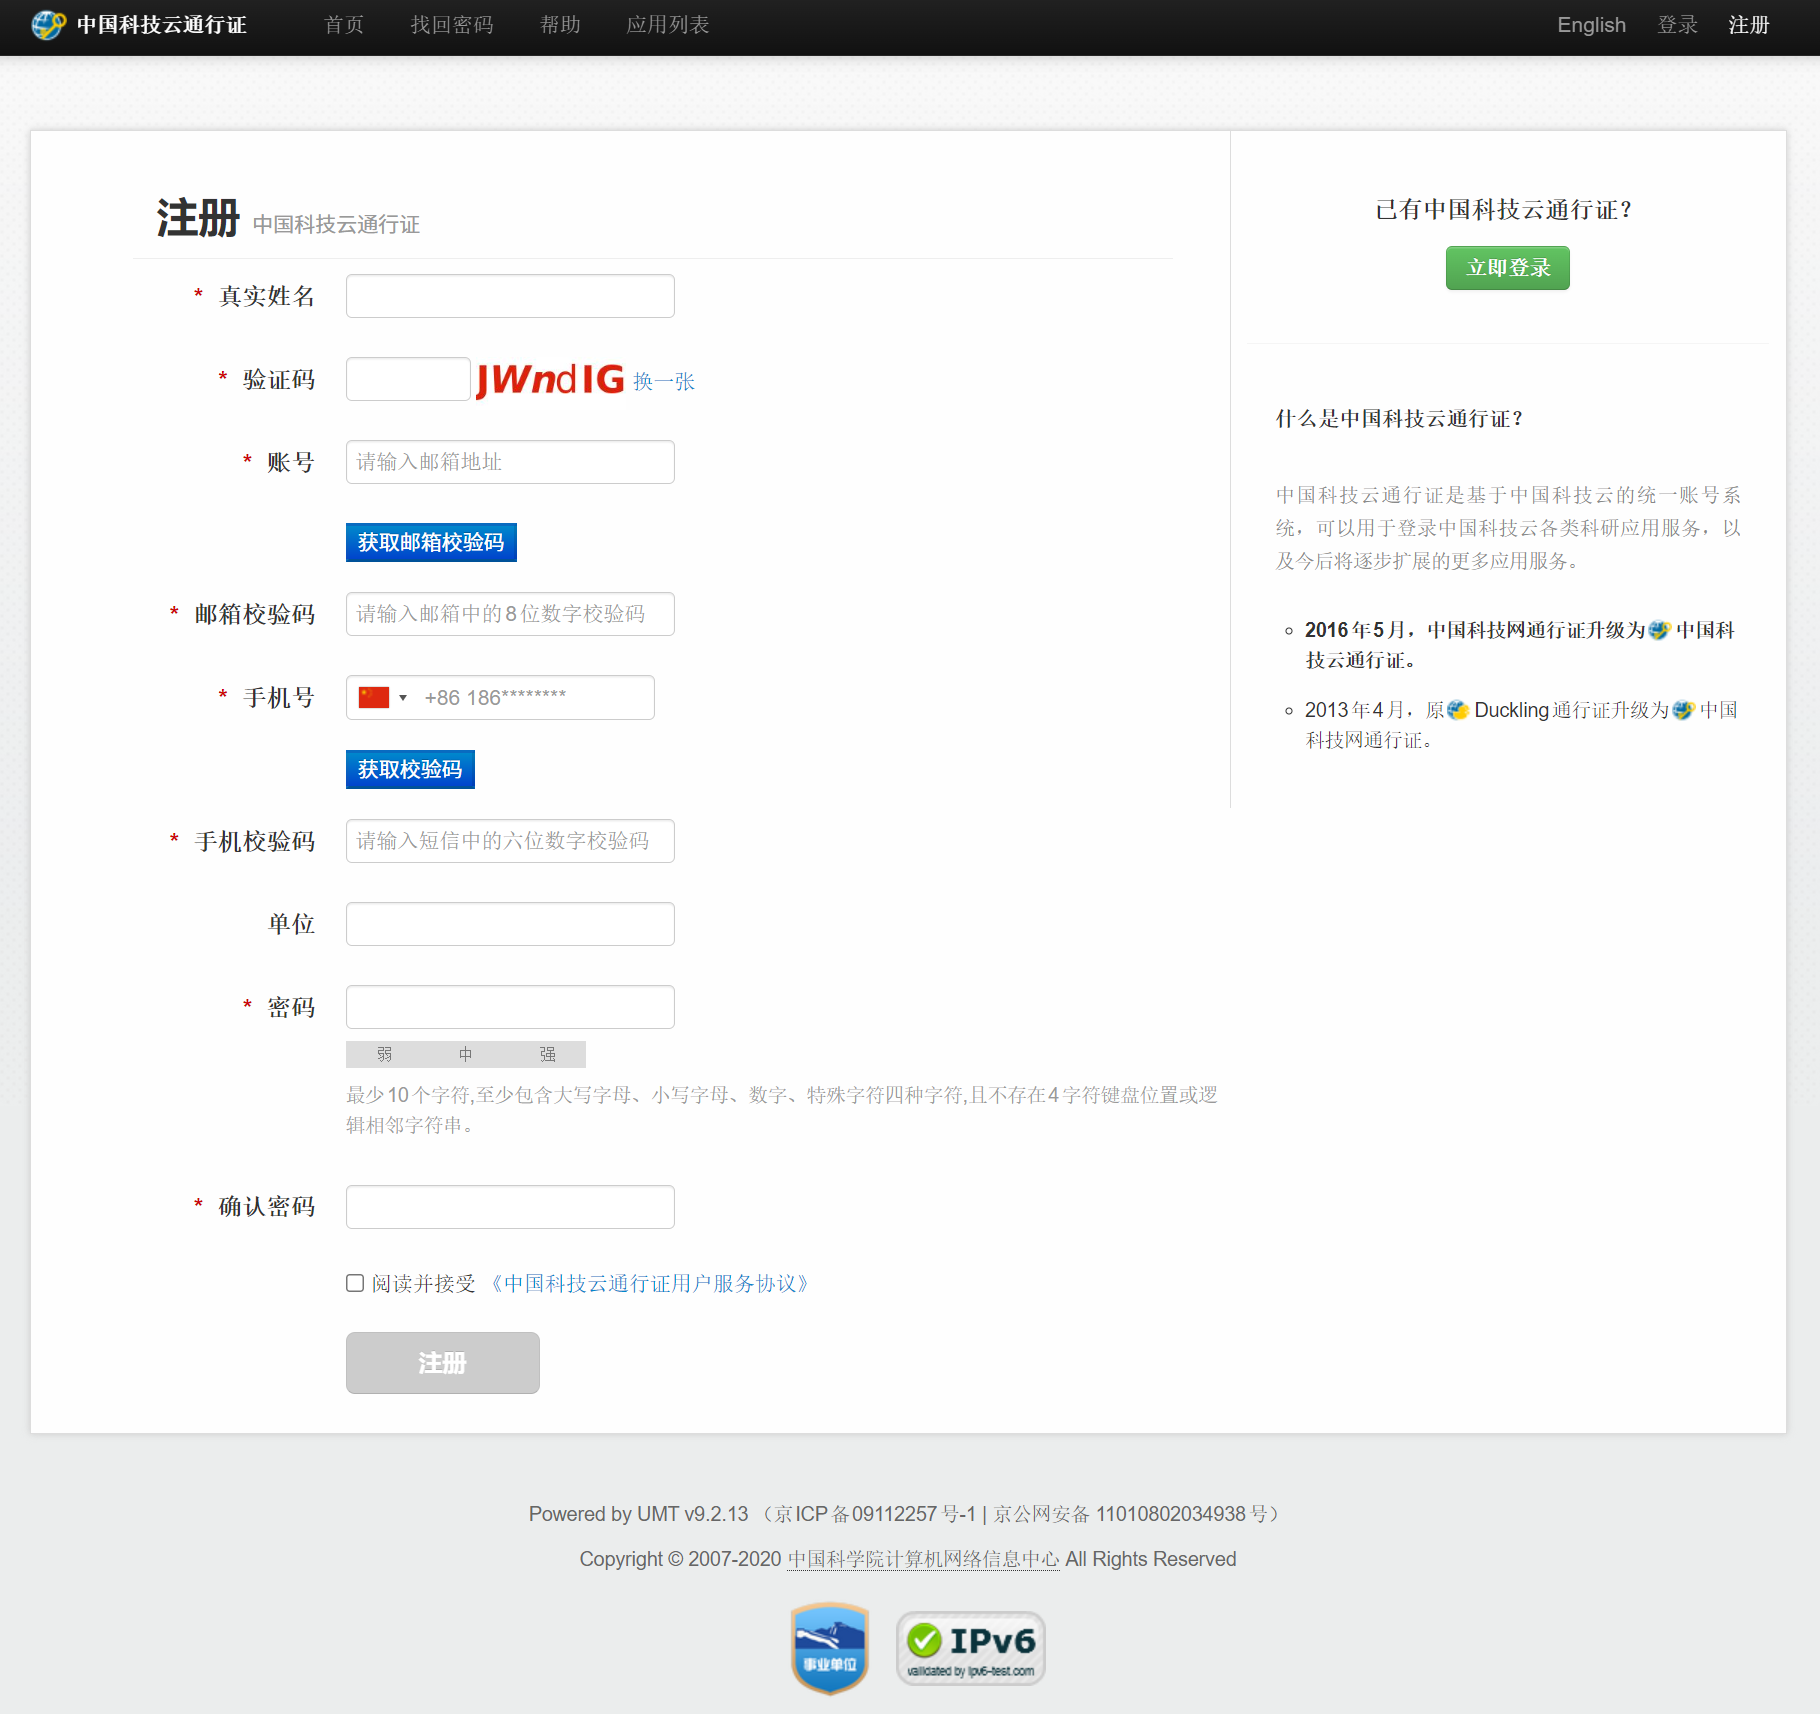Open the 帮助 navigation item
Viewport: 1820px width, 1714px height.
560,25
